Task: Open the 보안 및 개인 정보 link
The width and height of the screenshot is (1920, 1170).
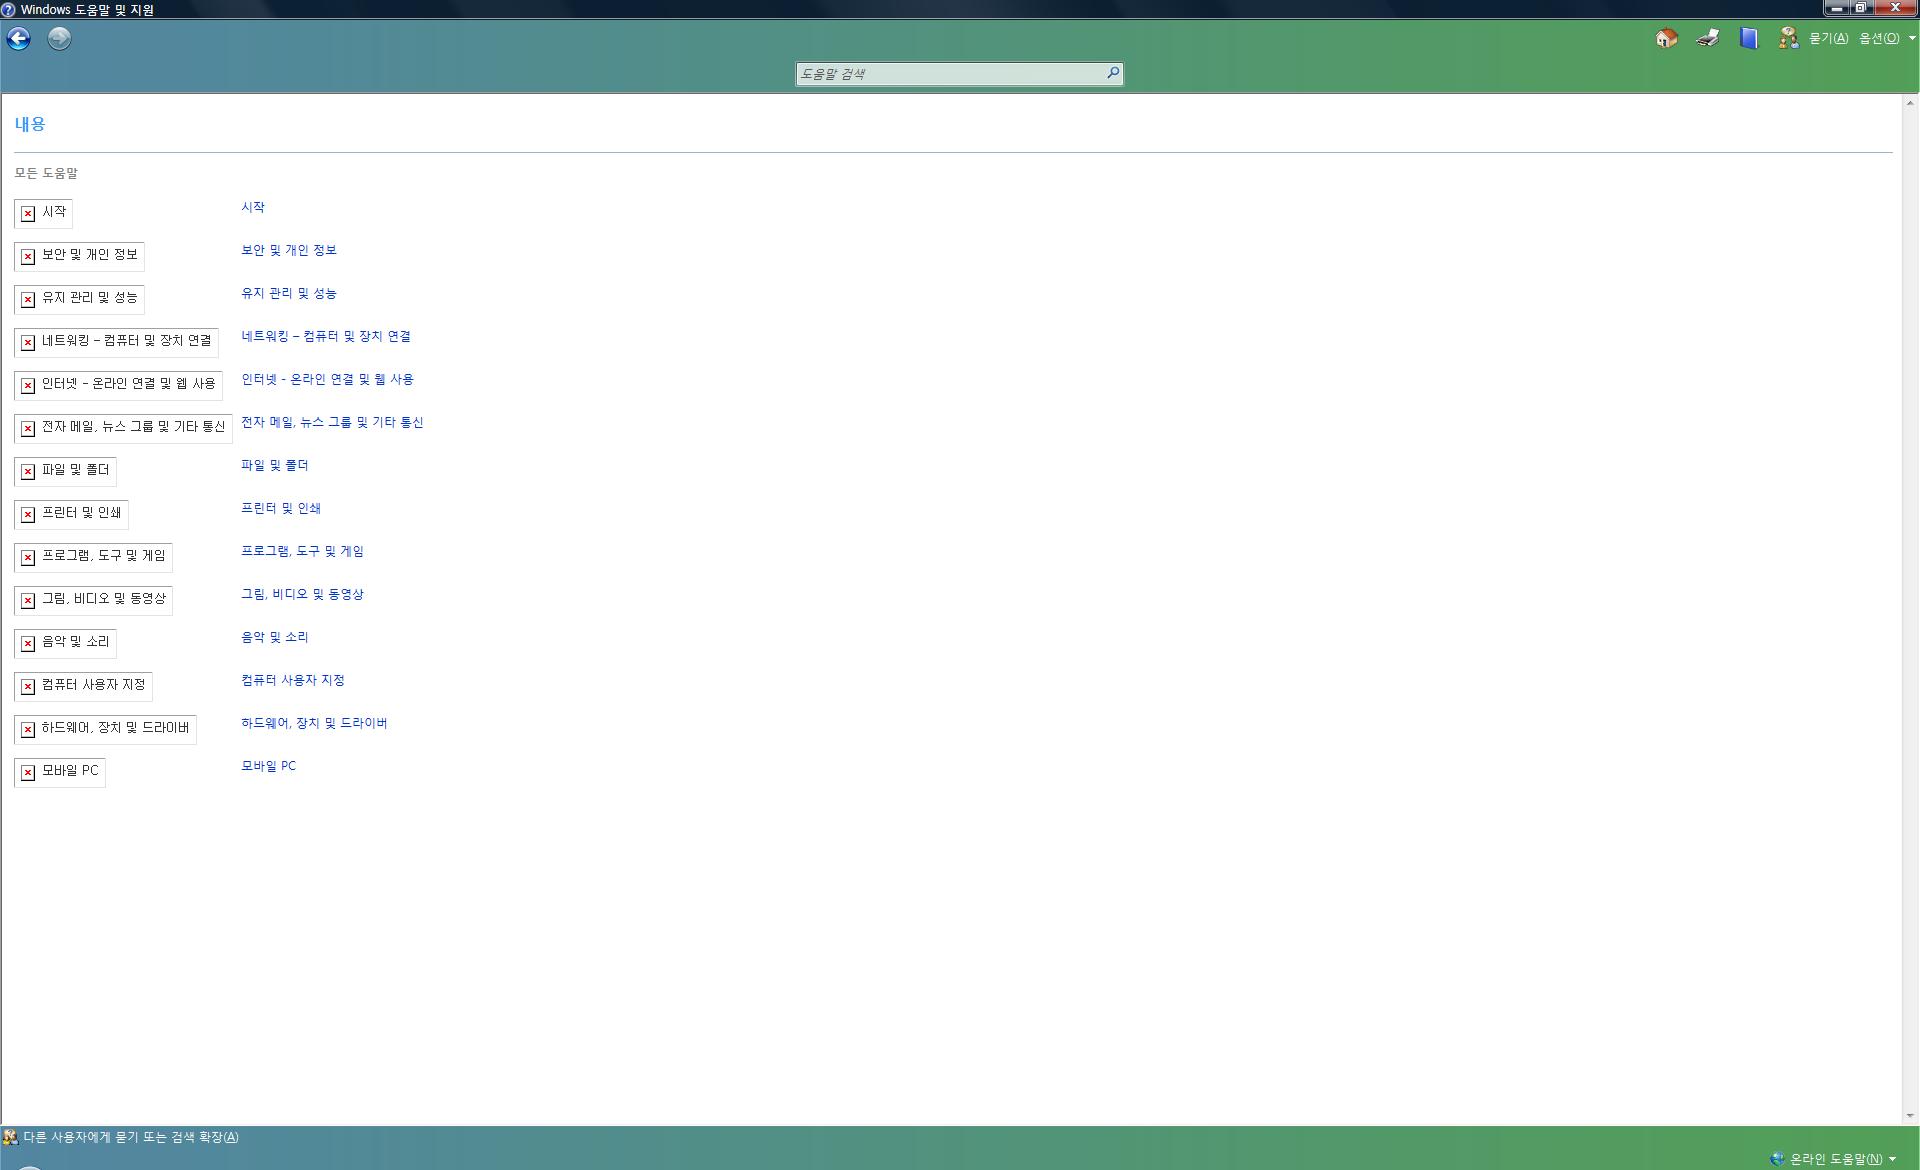Action: 289,250
